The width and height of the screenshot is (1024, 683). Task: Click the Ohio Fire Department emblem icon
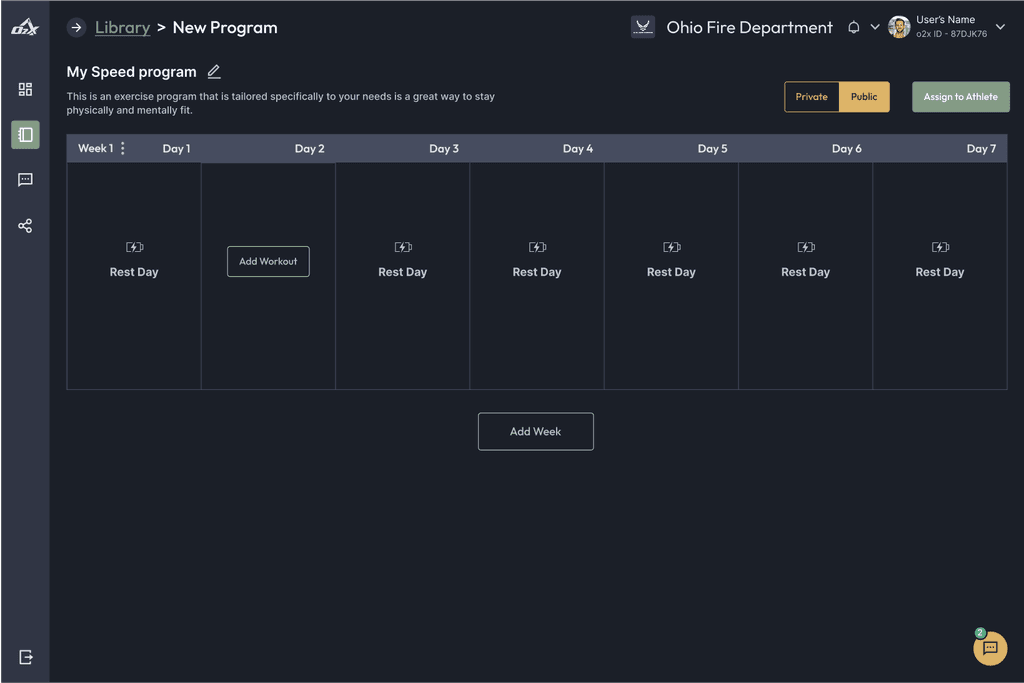[x=643, y=27]
